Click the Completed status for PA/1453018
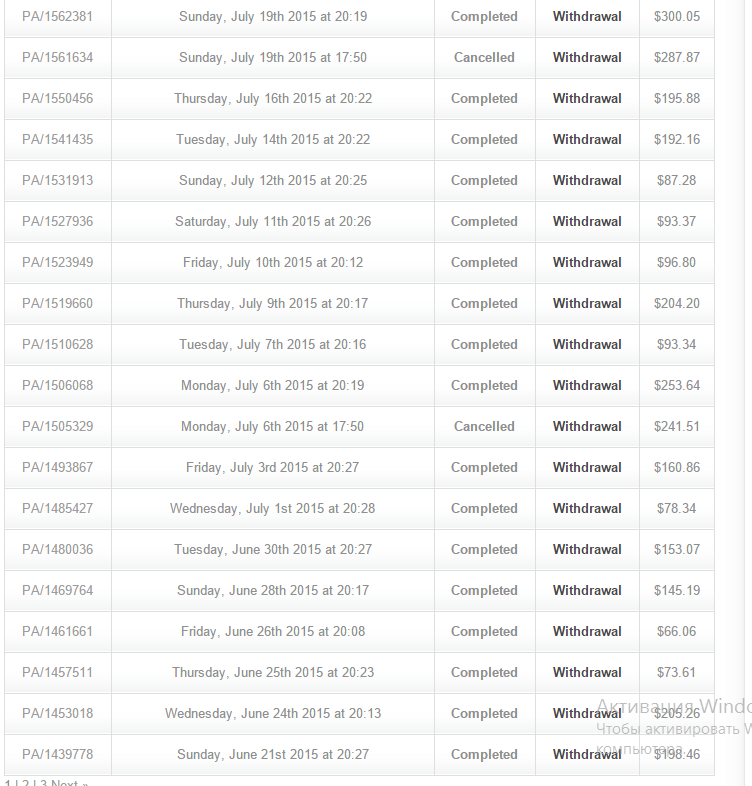Screen dimensions: 752x786 484,713
